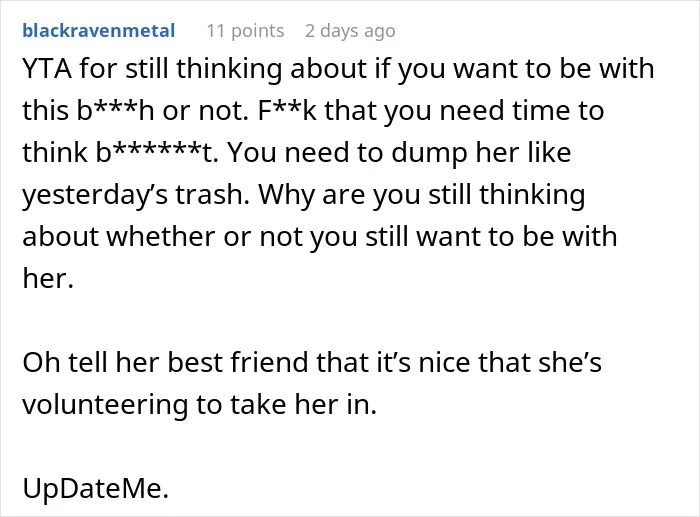This screenshot has height=517, width=700.
Task: Click the 2 days ago timestamp
Action: coord(350,31)
